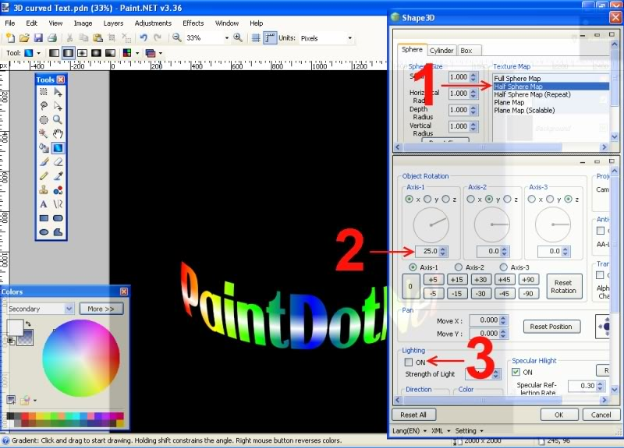
Task: Select the Axis-1 radio above increment buttons
Action: tap(413, 267)
